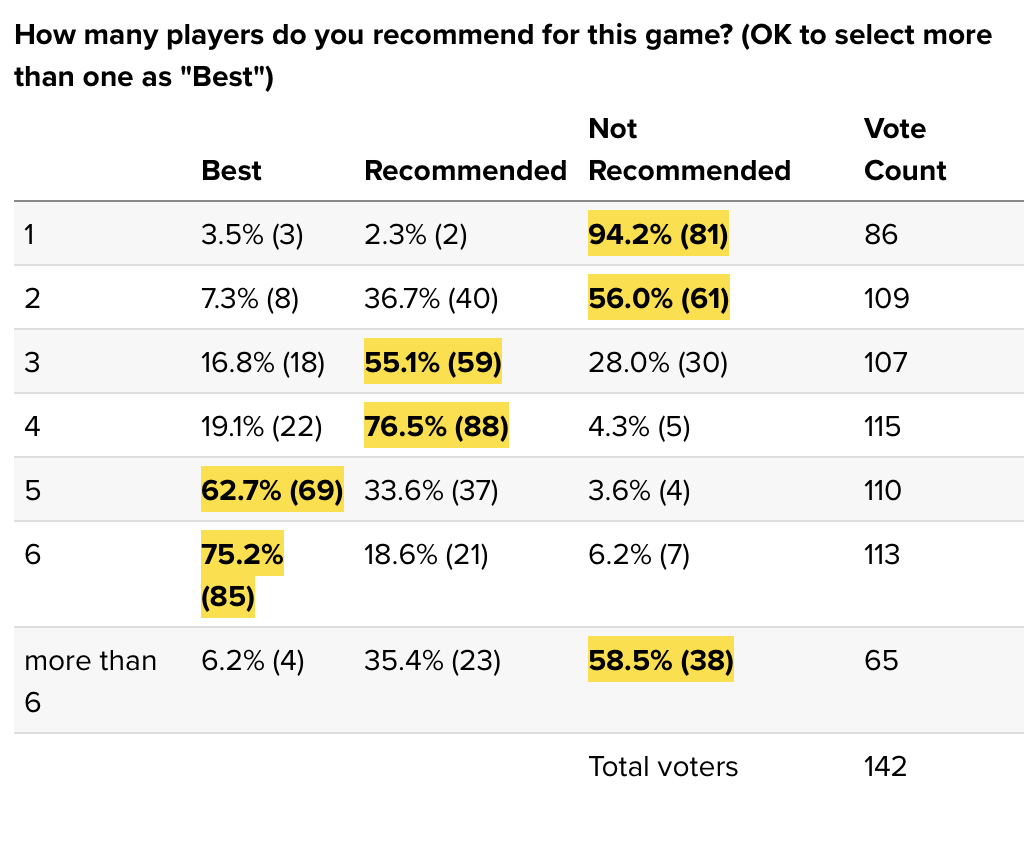1026x841 pixels.
Task: Click the highlighted 62.7% (69) Best cell
Action: [x=272, y=489]
